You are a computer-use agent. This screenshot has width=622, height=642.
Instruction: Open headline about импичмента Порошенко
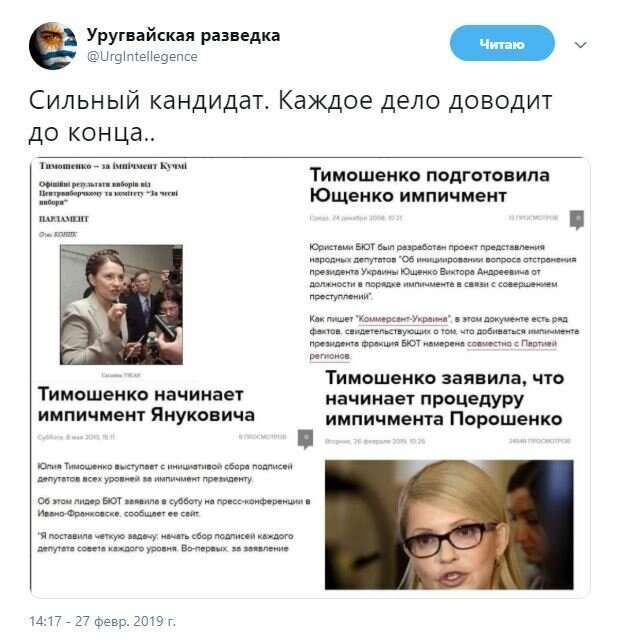point(444,398)
